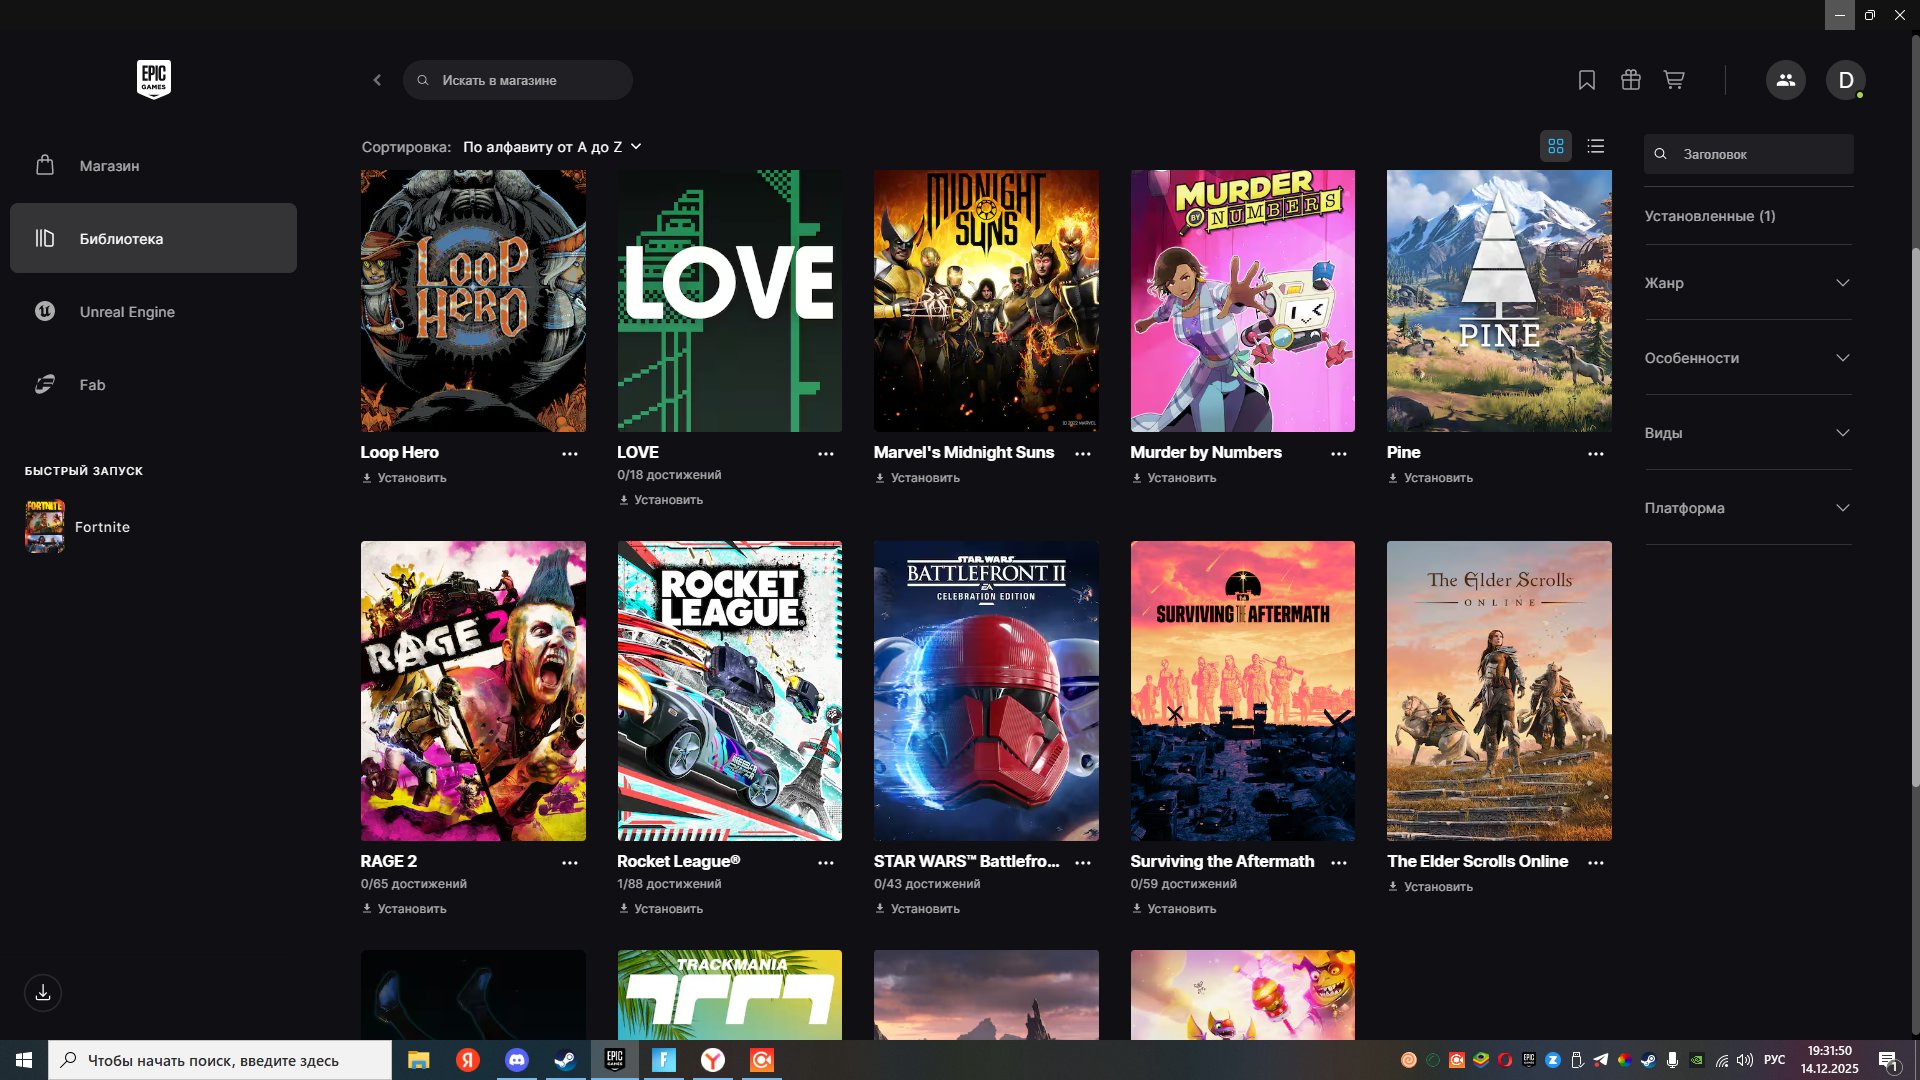Open Steam from the Windows taskbar
This screenshot has height=1080, width=1920.
[565, 1060]
